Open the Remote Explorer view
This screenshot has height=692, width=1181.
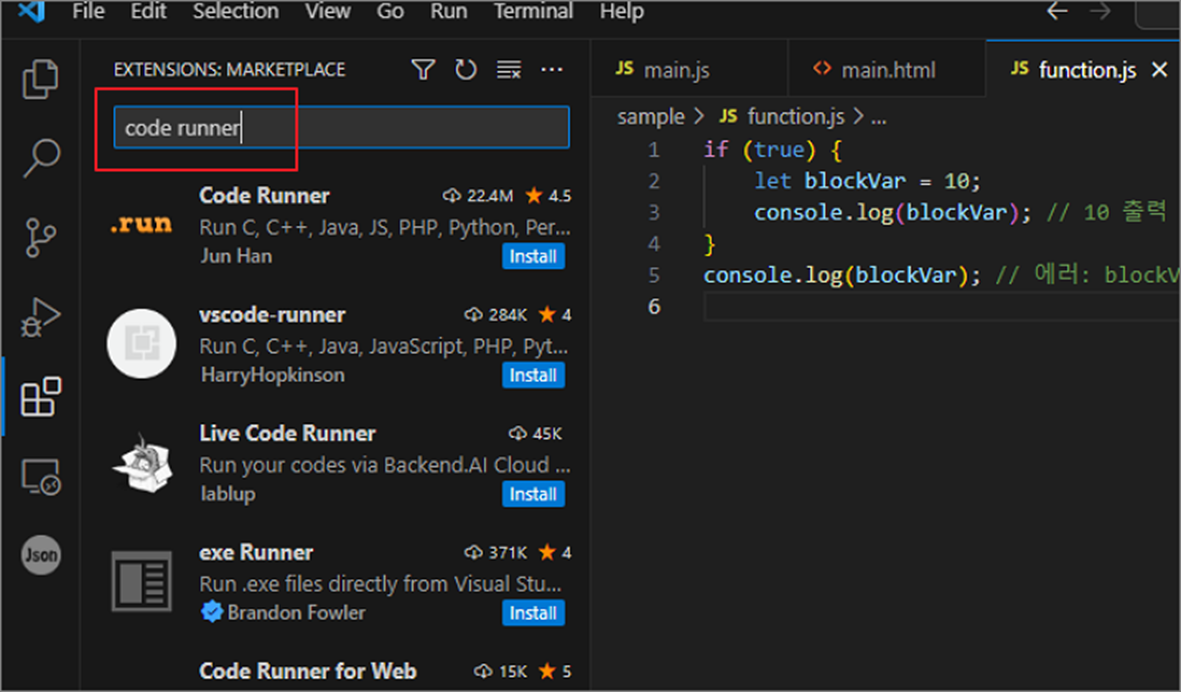pos(41,477)
